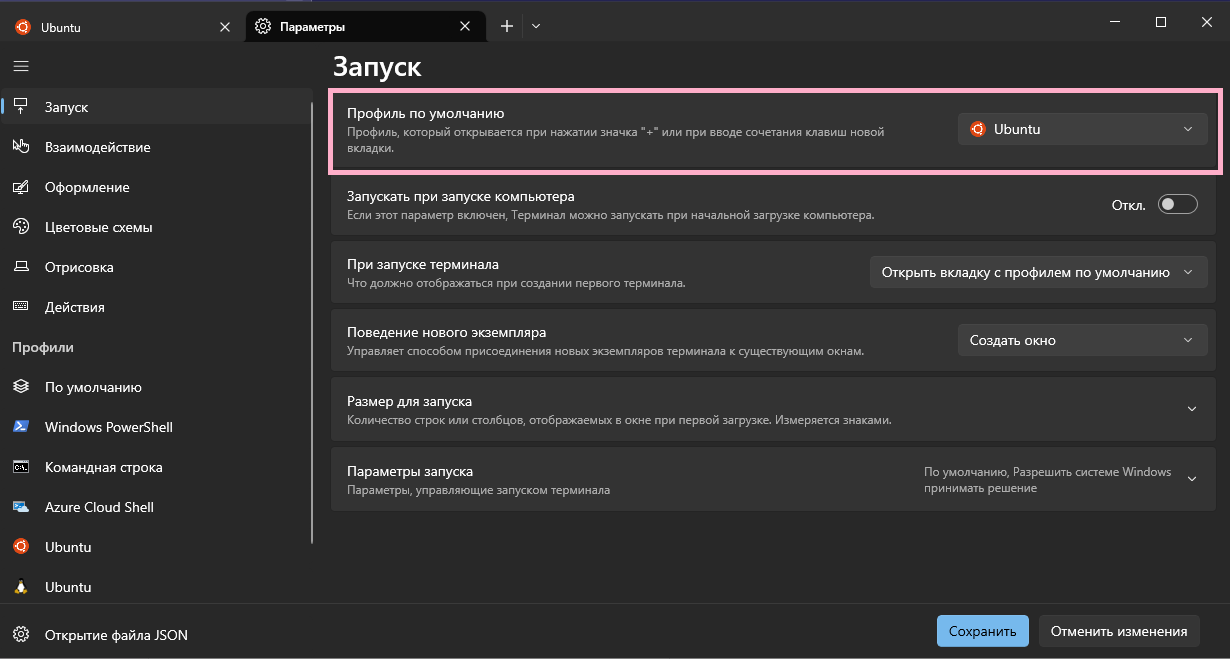1231x659 pixels.
Task: Go to the Оформление settings page
Action: pyautogui.click(x=158, y=187)
